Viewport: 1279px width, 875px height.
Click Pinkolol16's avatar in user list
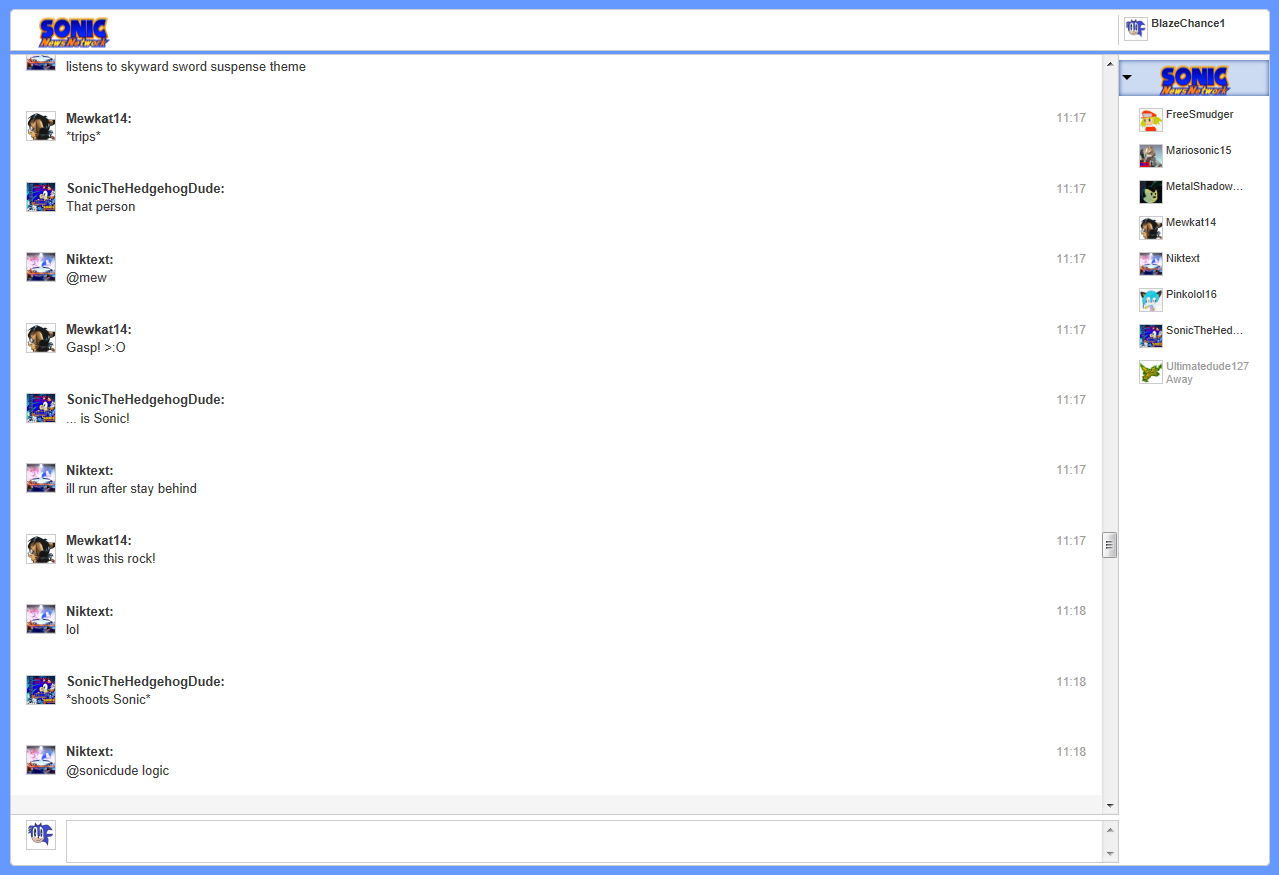(1150, 300)
